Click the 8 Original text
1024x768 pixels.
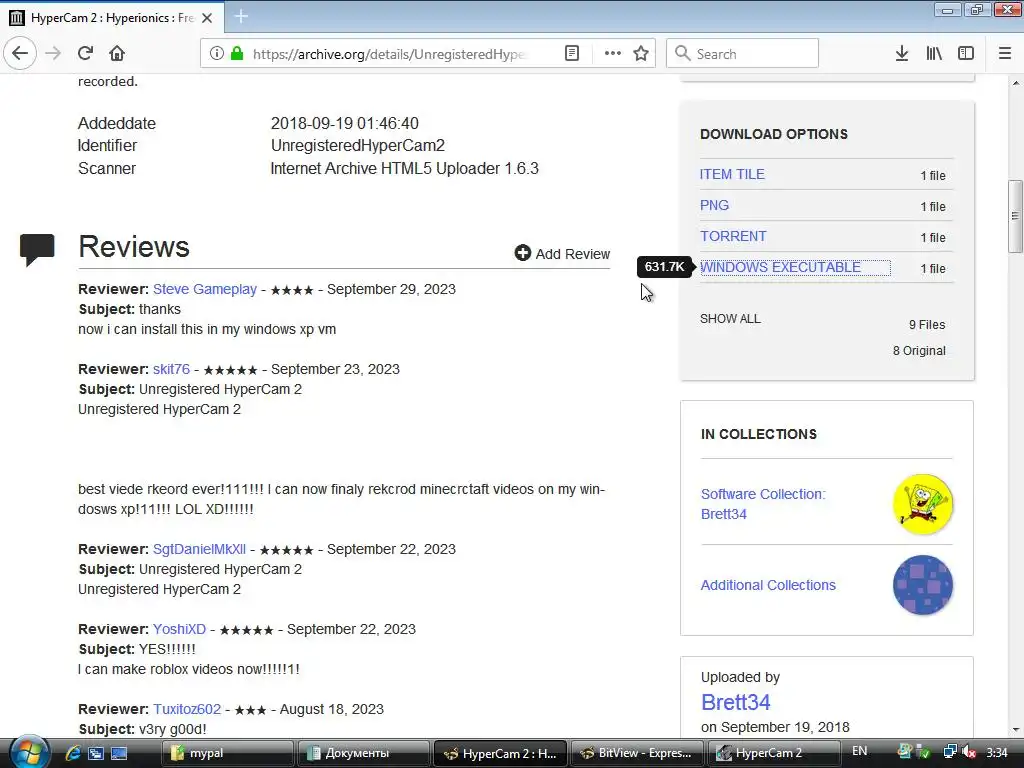coord(919,351)
